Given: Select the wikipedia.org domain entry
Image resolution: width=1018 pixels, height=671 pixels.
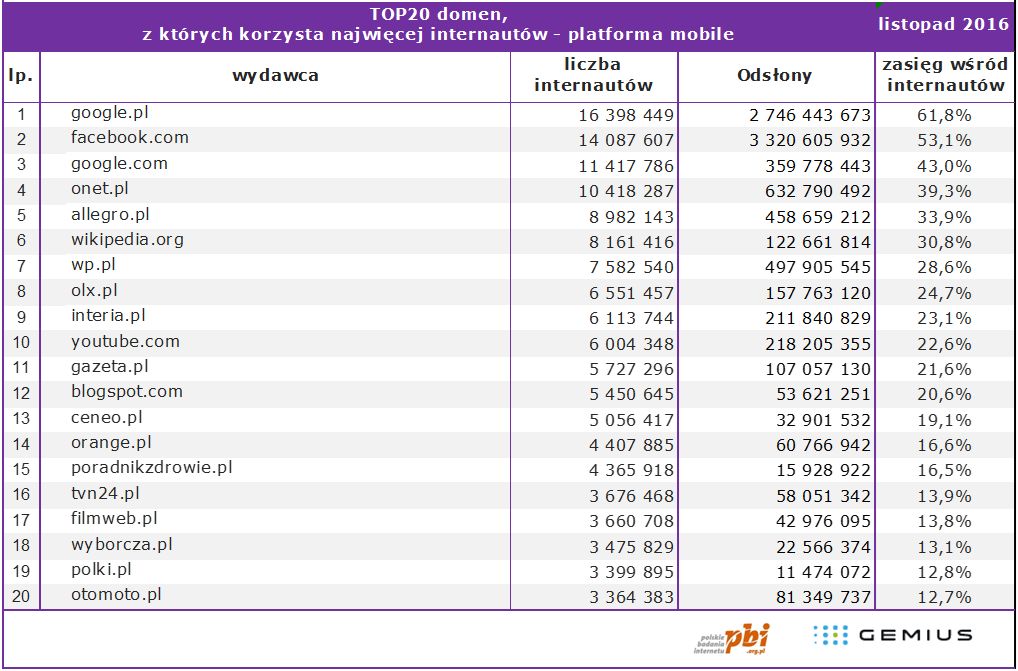Looking at the screenshot, I should pos(127,239).
